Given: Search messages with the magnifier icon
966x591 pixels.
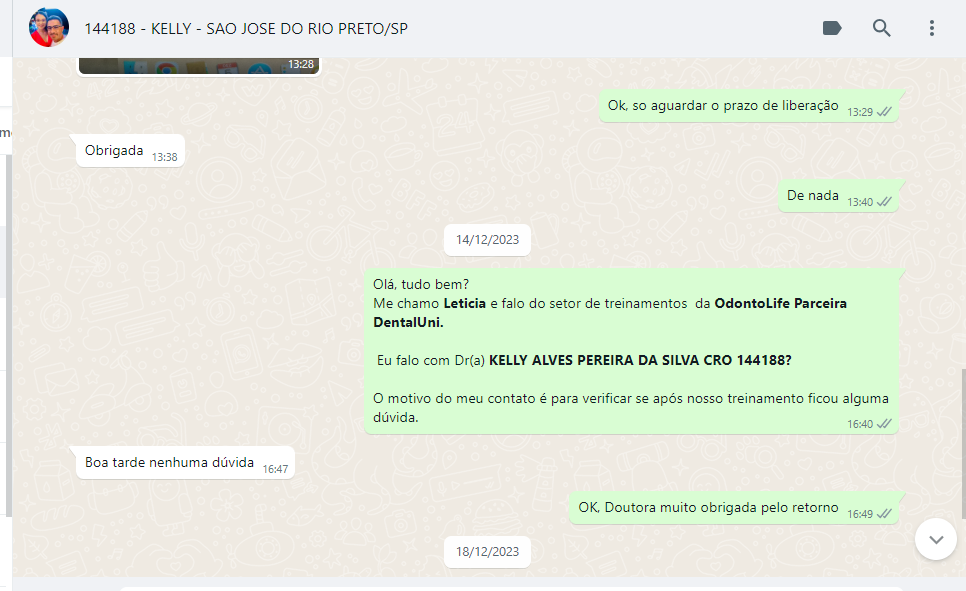Looking at the screenshot, I should pos(882,28).
